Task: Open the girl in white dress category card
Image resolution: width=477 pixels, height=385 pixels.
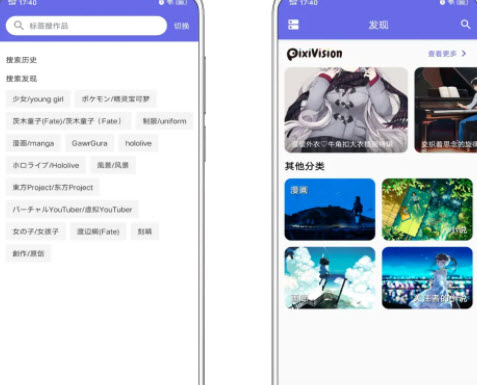Action: [x=427, y=278]
